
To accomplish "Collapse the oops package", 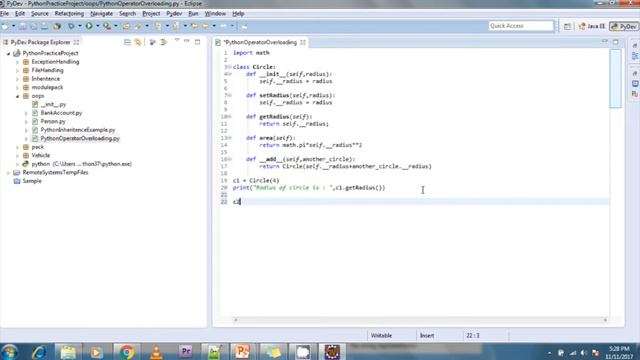I will tap(18, 96).
